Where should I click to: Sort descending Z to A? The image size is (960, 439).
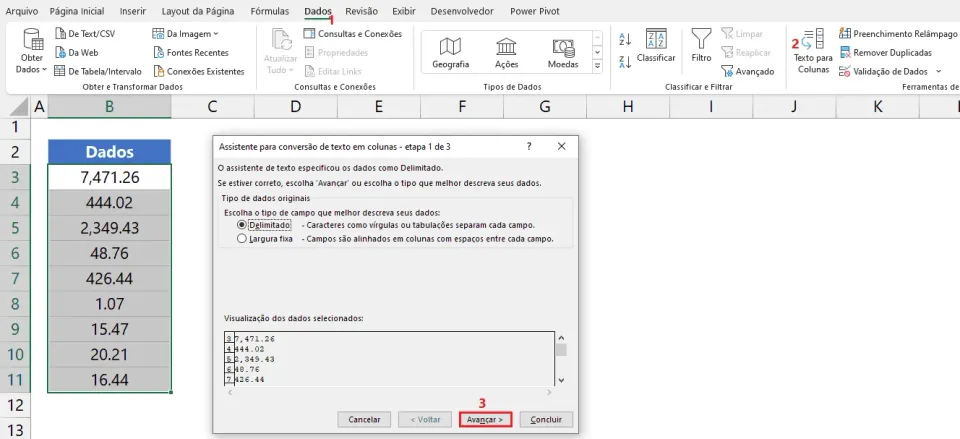(x=625, y=61)
